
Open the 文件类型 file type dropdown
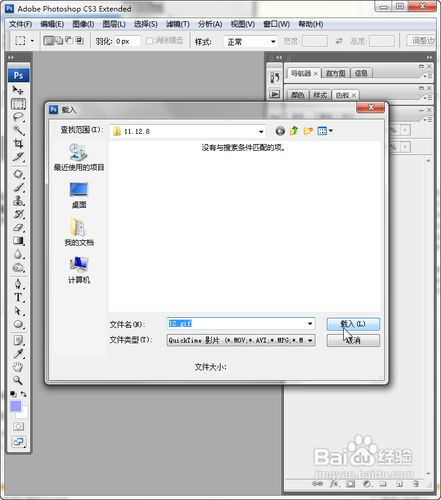241,340
